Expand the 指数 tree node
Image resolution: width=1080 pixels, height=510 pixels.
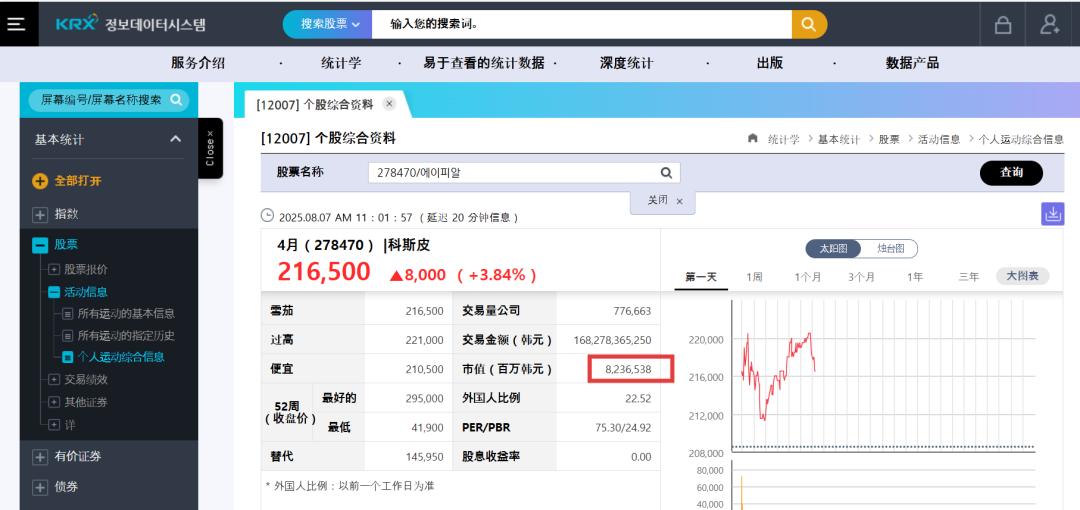pos(40,214)
